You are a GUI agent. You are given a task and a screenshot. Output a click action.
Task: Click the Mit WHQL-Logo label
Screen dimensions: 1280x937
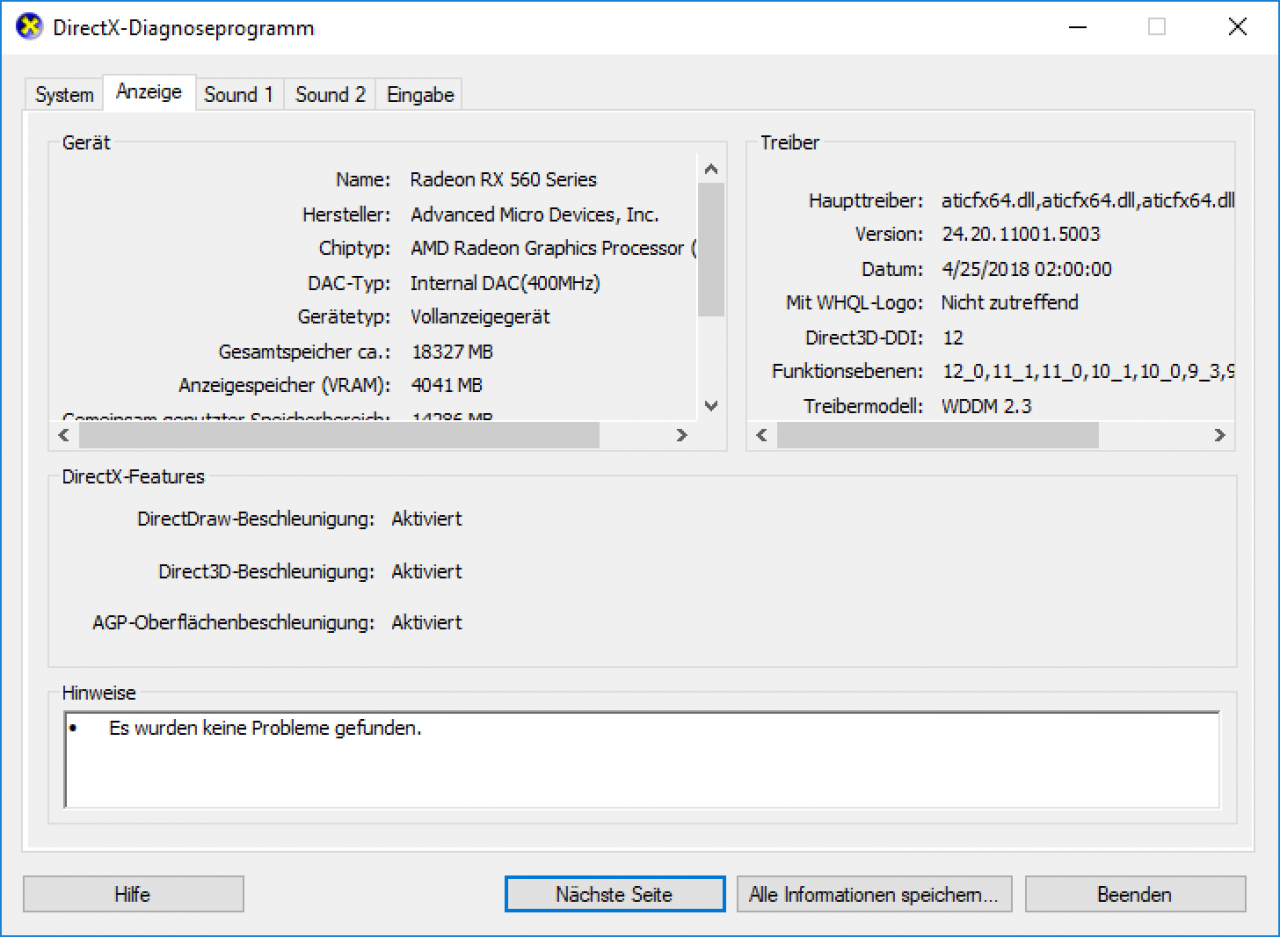(854, 302)
